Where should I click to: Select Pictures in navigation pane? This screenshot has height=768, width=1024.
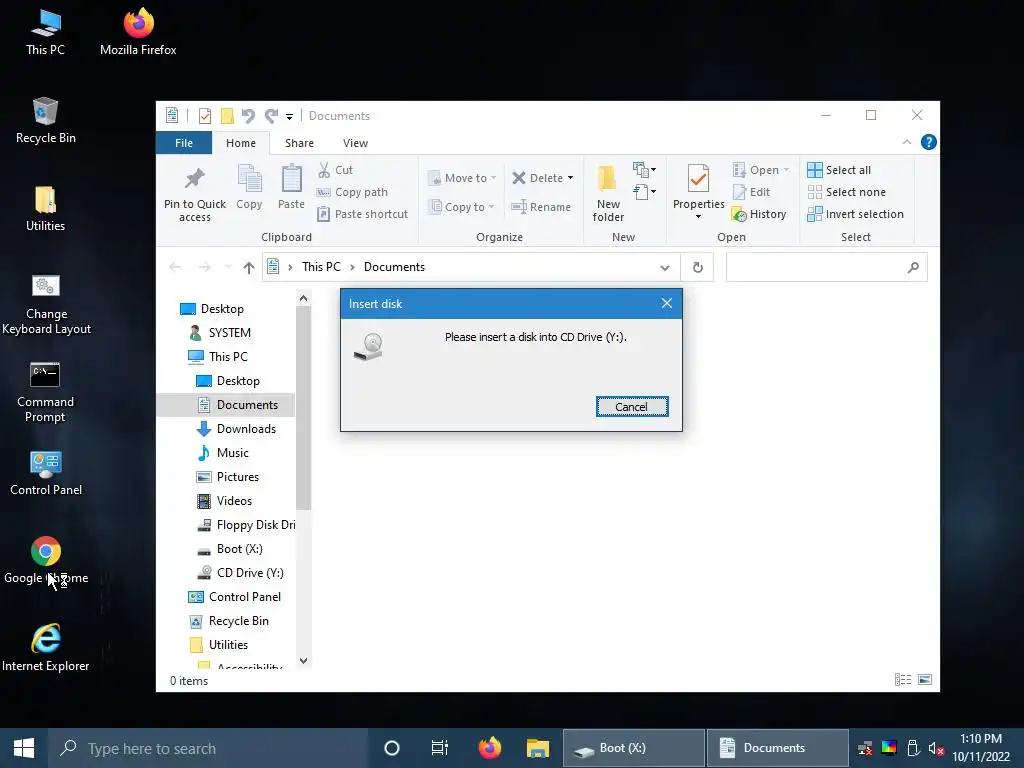(238, 477)
